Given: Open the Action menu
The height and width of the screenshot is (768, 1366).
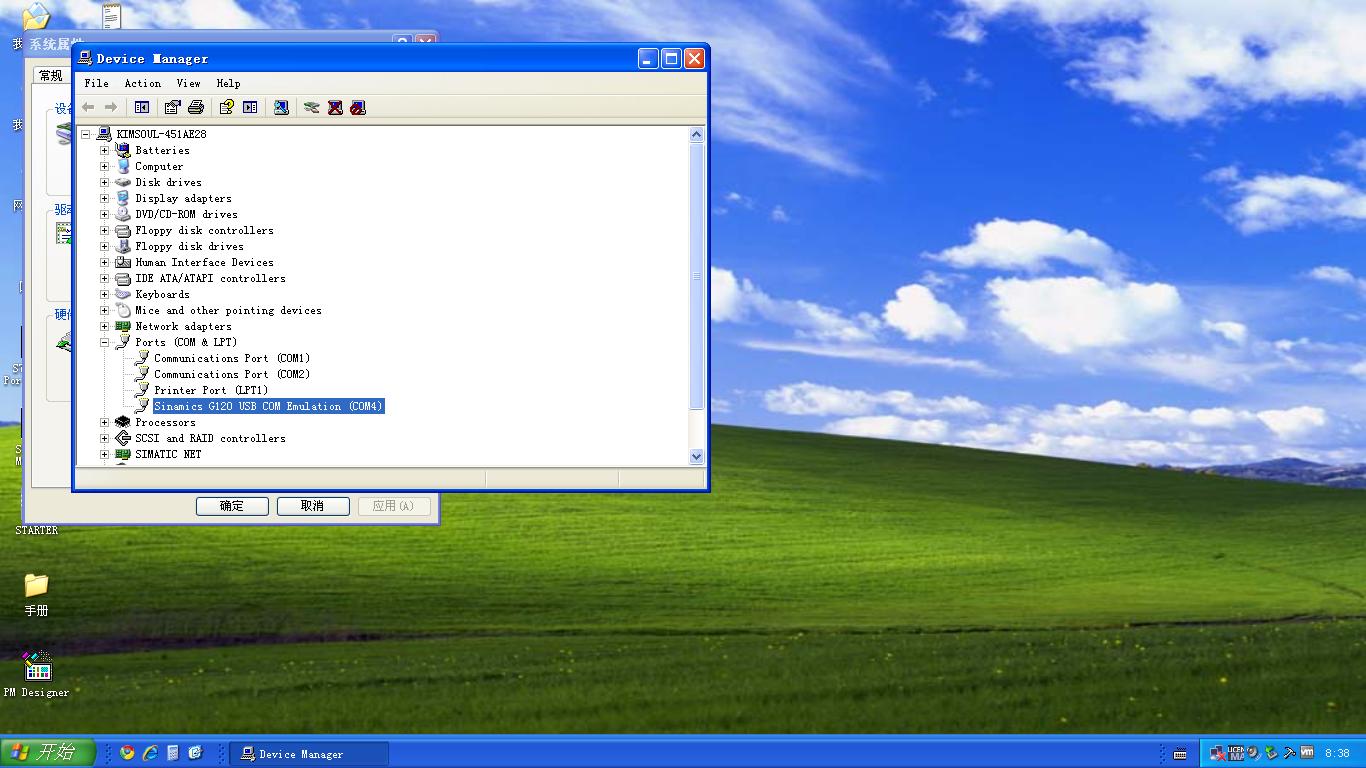Looking at the screenshot, I should tap(143, 83).
